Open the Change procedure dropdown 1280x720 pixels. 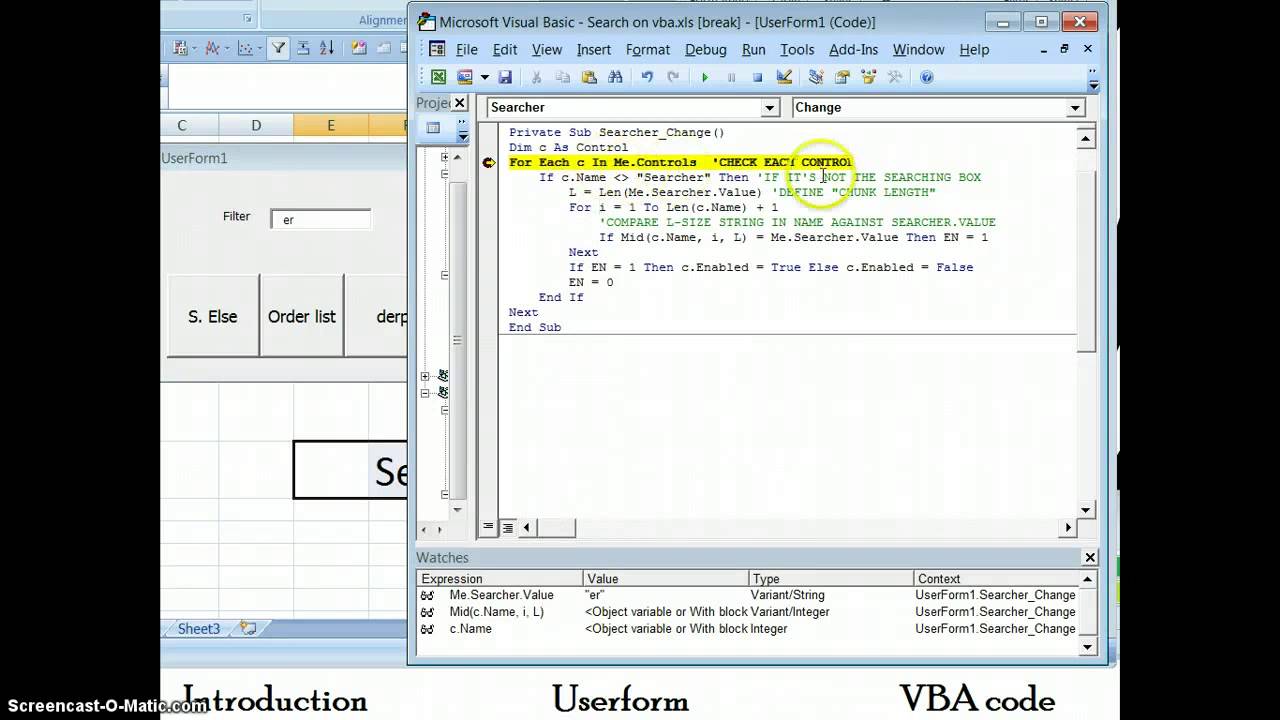tap(1075, 108)
